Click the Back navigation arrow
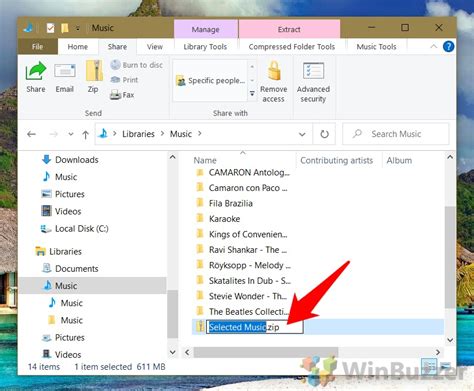474x391 pixels. point(32,134)
